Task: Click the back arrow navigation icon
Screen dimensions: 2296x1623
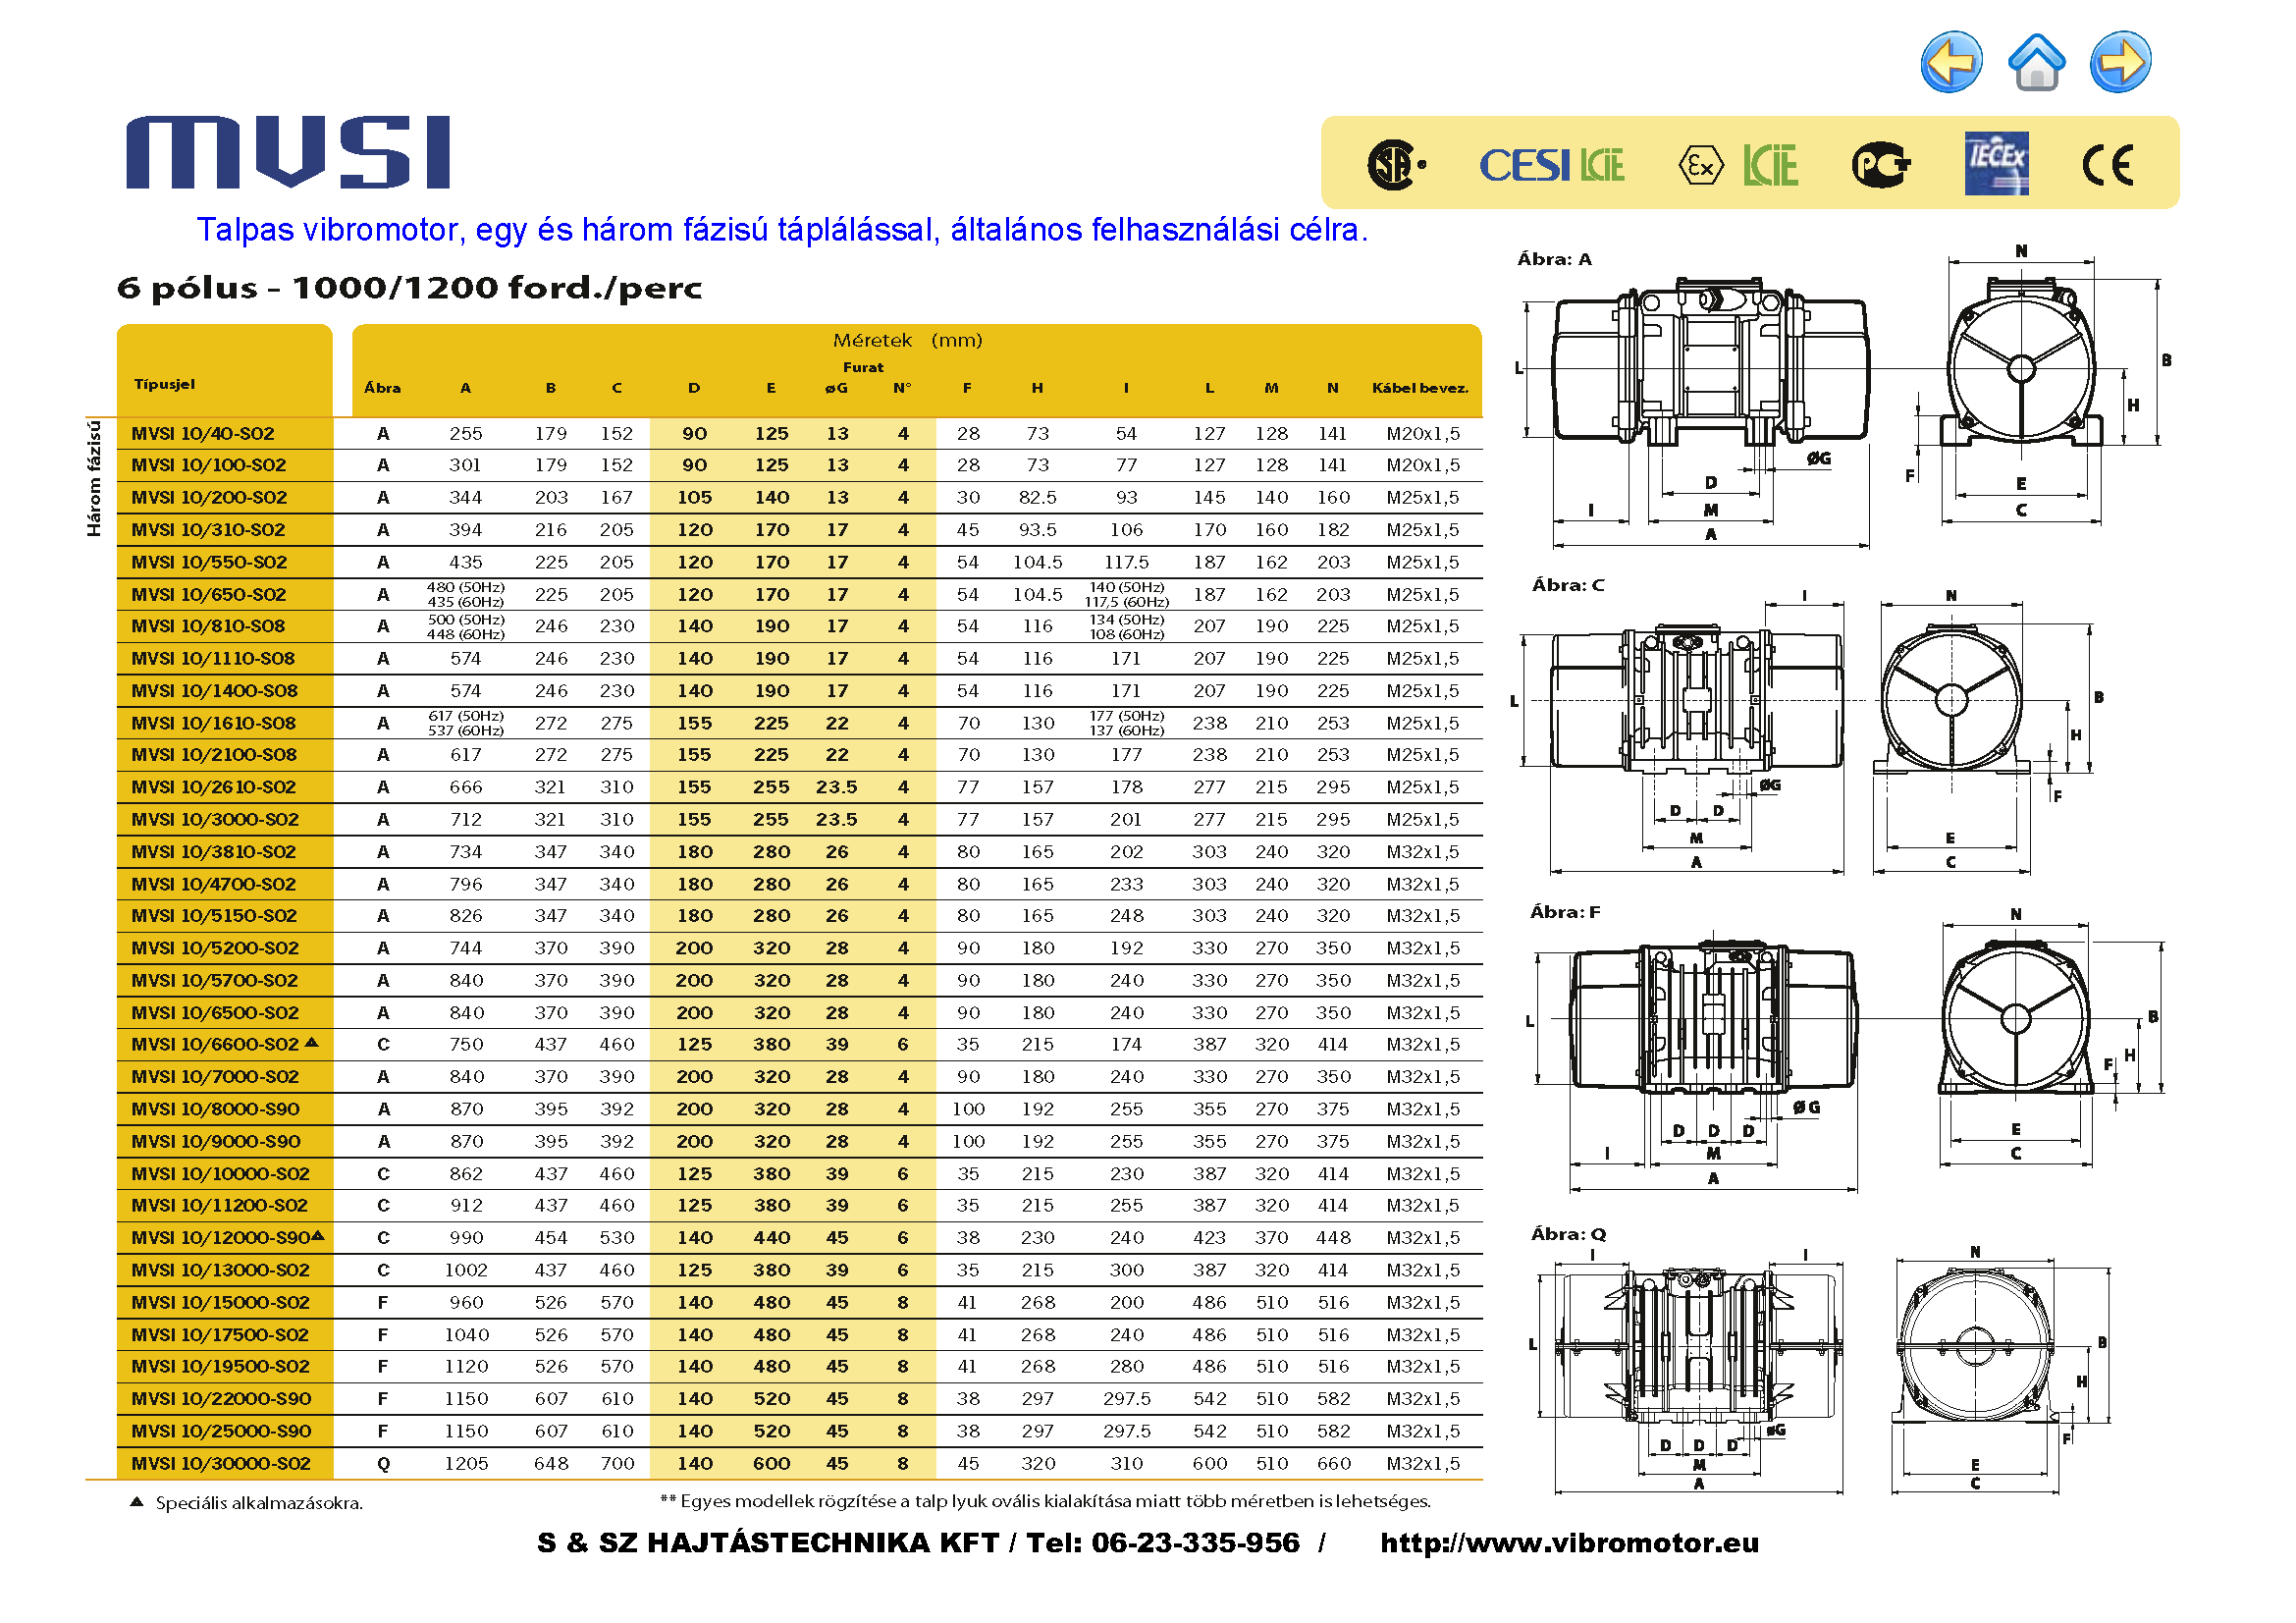Action: 1950,62
